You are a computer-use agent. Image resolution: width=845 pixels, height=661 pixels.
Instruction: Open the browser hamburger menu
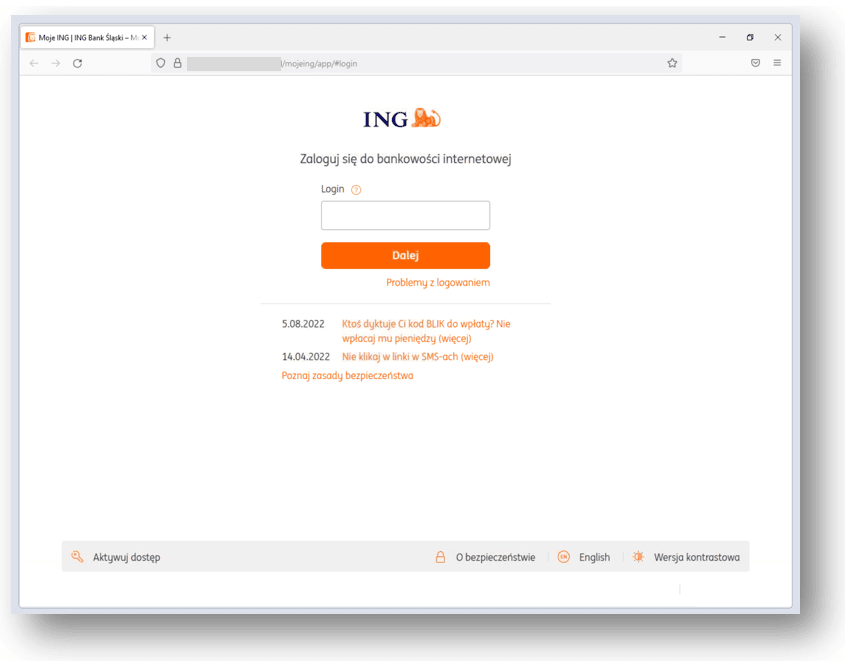(x=777, y=63)
